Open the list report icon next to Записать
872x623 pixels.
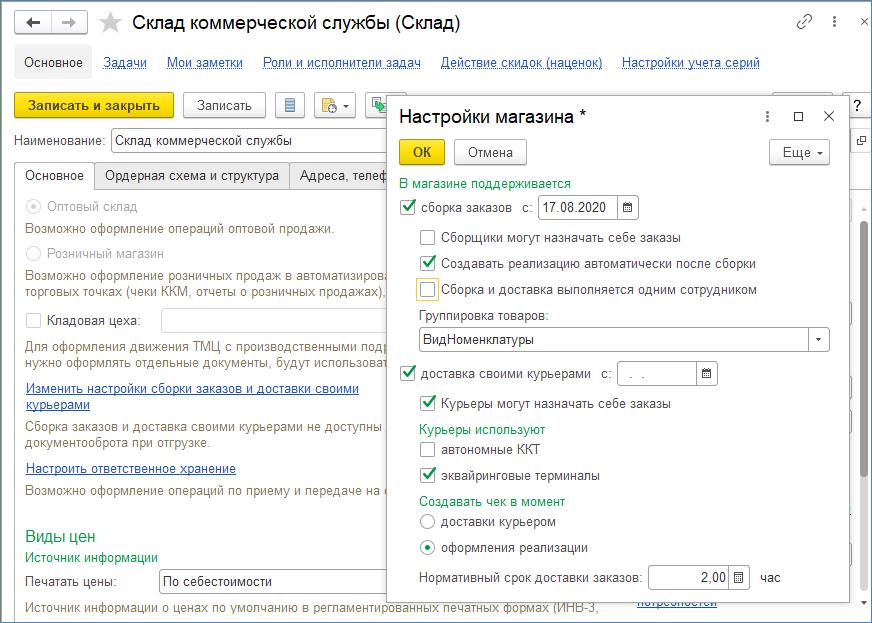[x=290, y=105]
